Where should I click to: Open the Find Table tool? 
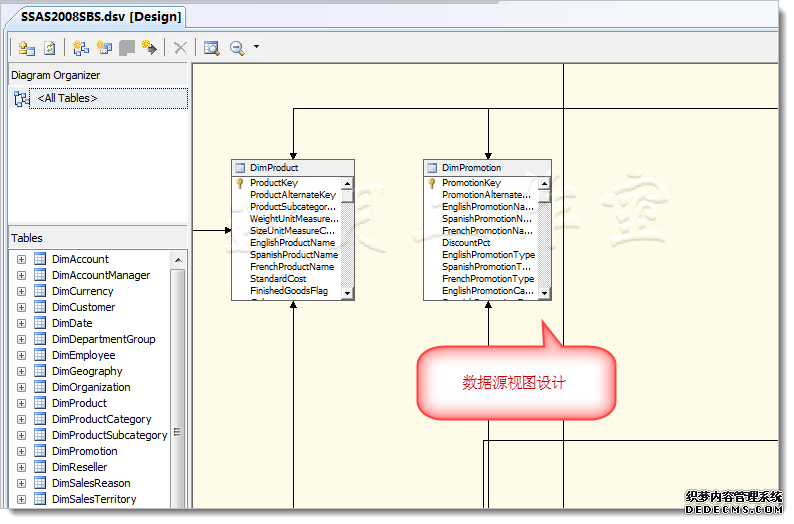pos(211,47)
